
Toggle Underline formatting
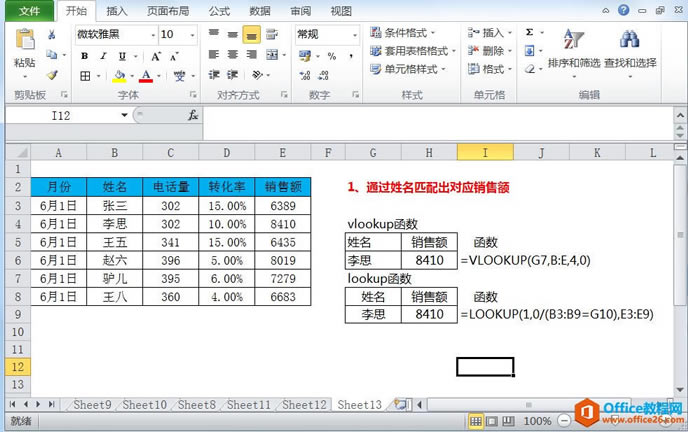[122, 56]
